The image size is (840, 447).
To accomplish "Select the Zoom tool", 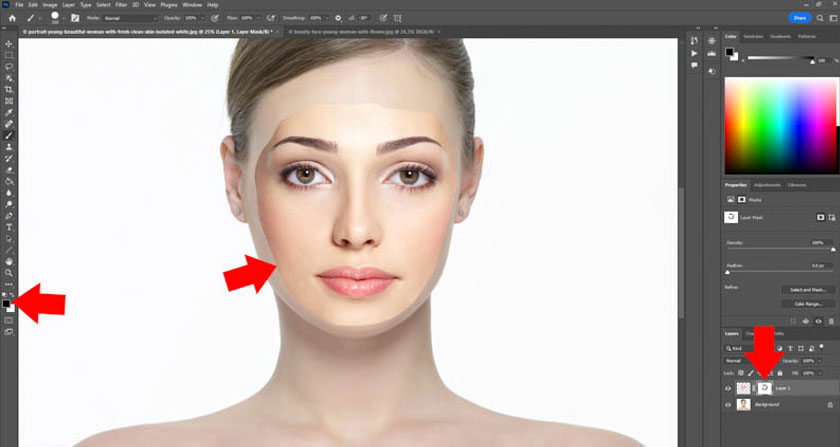I will tap(9, 272).
